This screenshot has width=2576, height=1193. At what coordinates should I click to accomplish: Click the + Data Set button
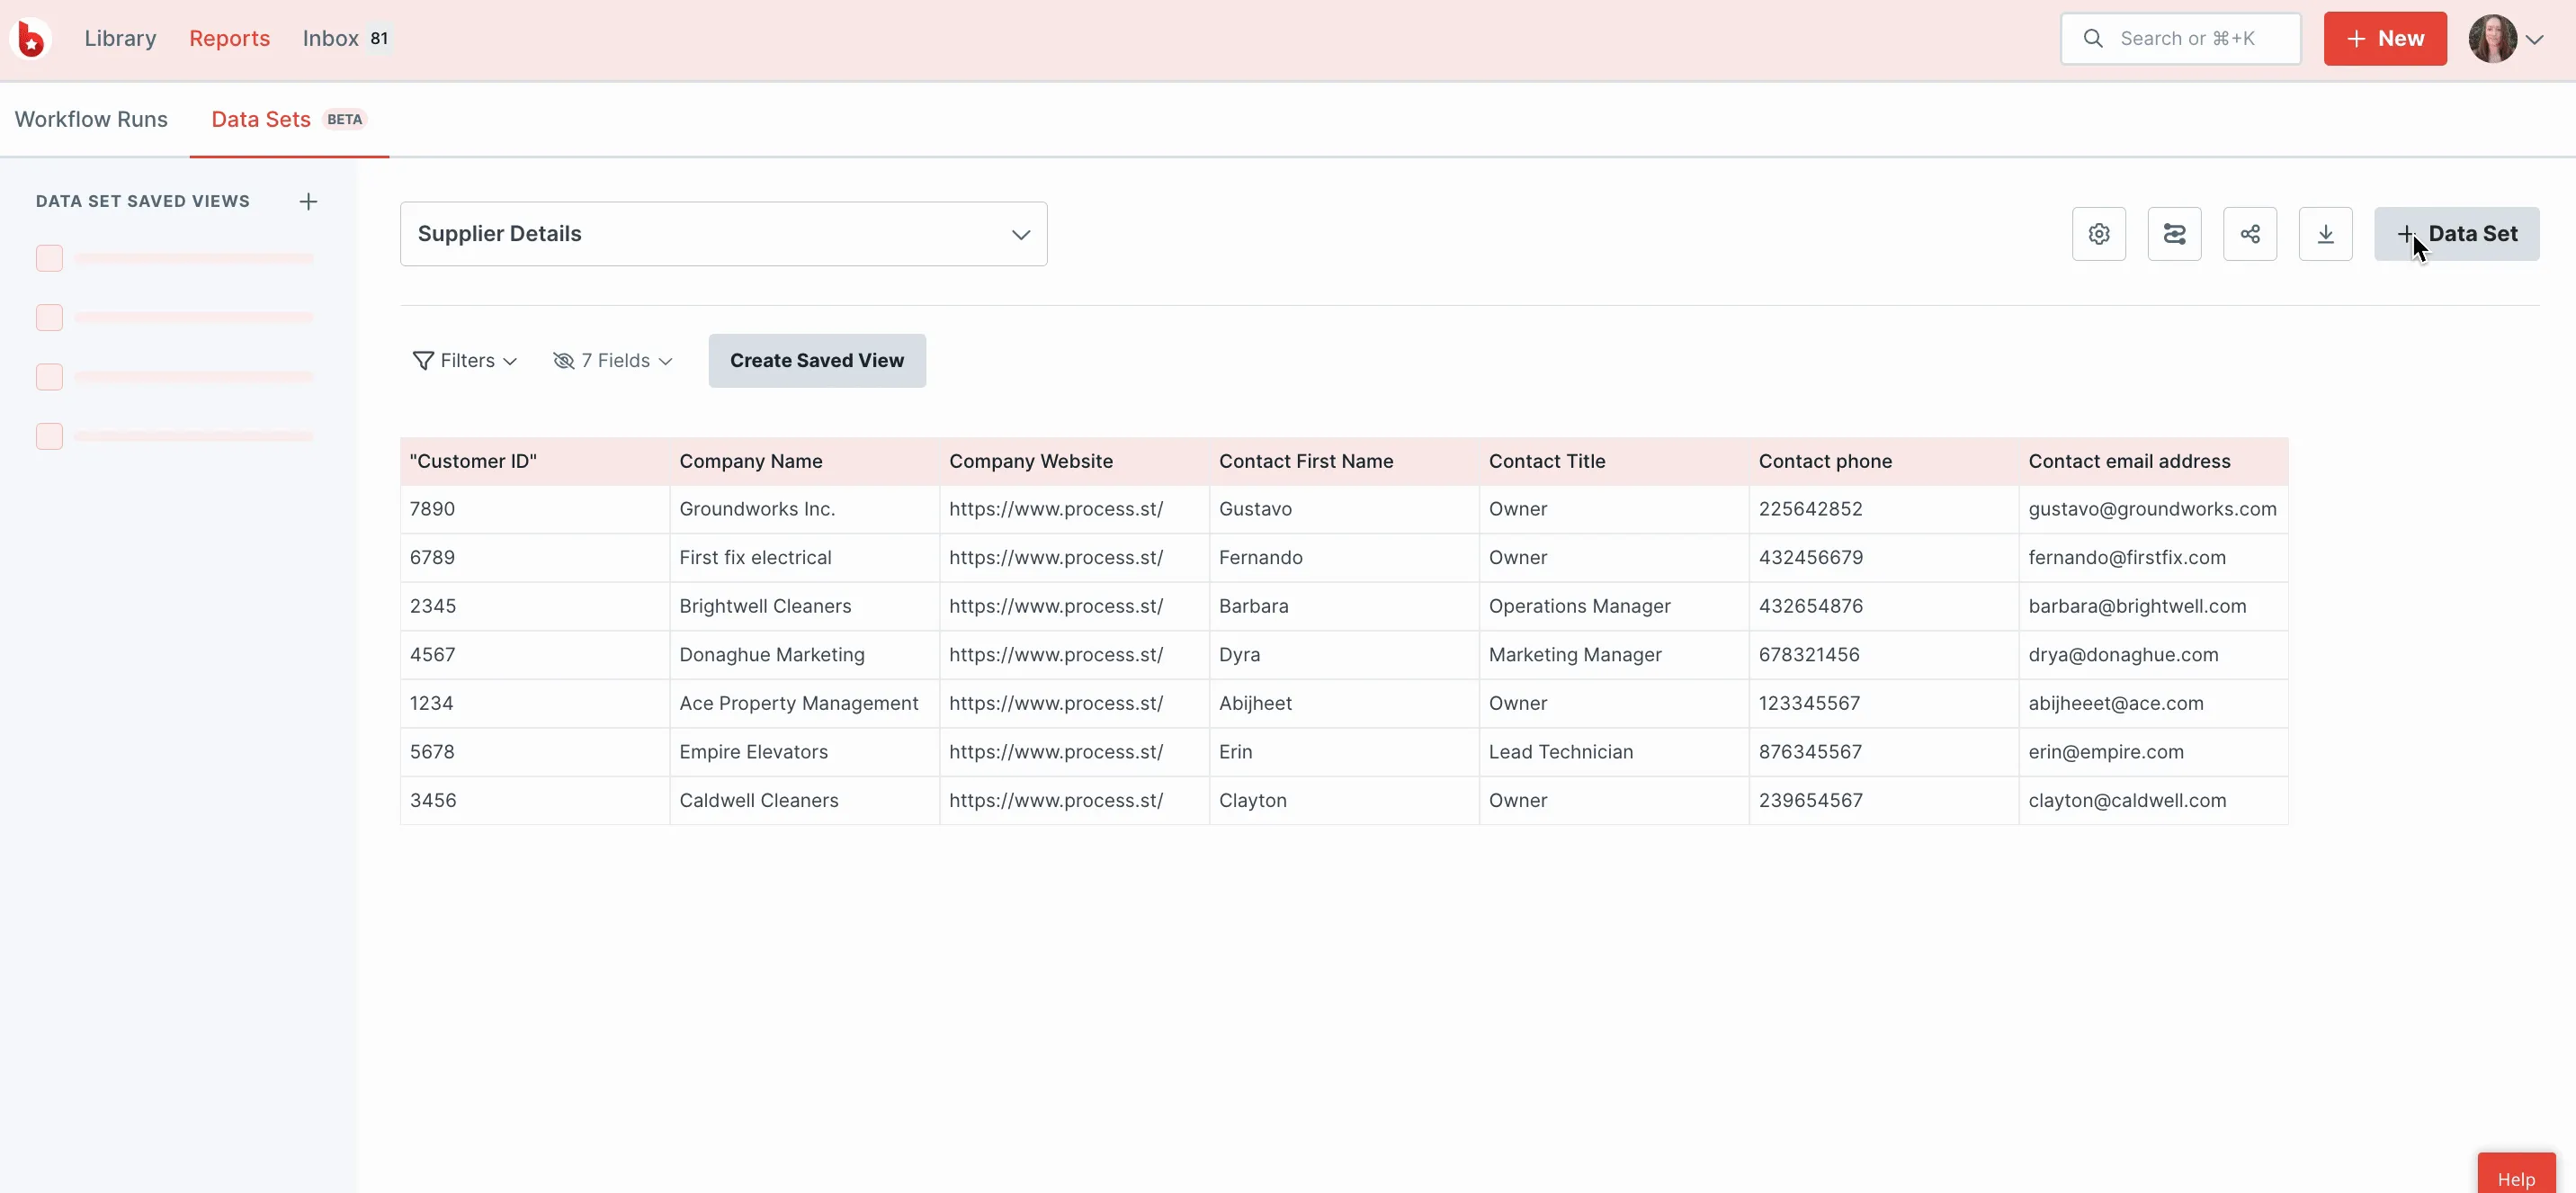[2456, 234]
